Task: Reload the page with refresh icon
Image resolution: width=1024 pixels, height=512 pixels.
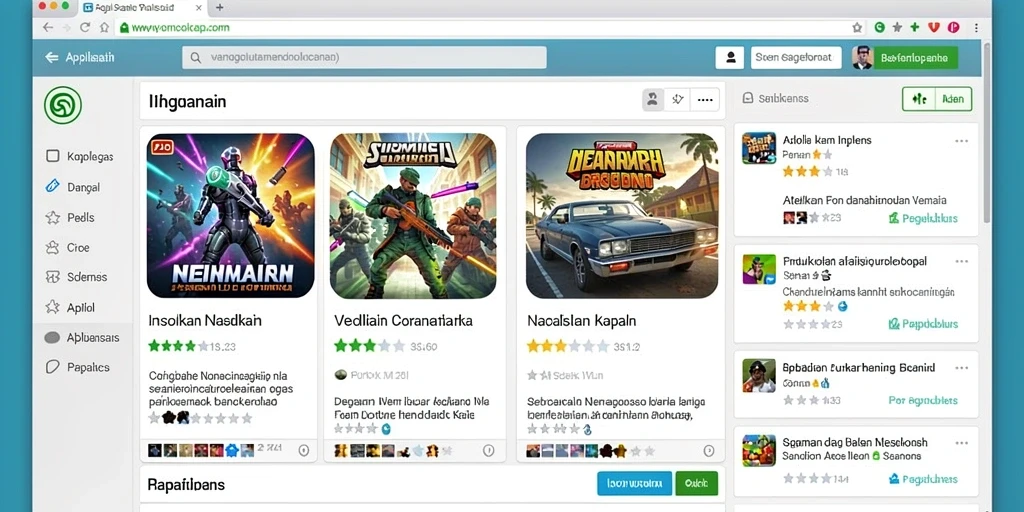Action: coord(85,27)
